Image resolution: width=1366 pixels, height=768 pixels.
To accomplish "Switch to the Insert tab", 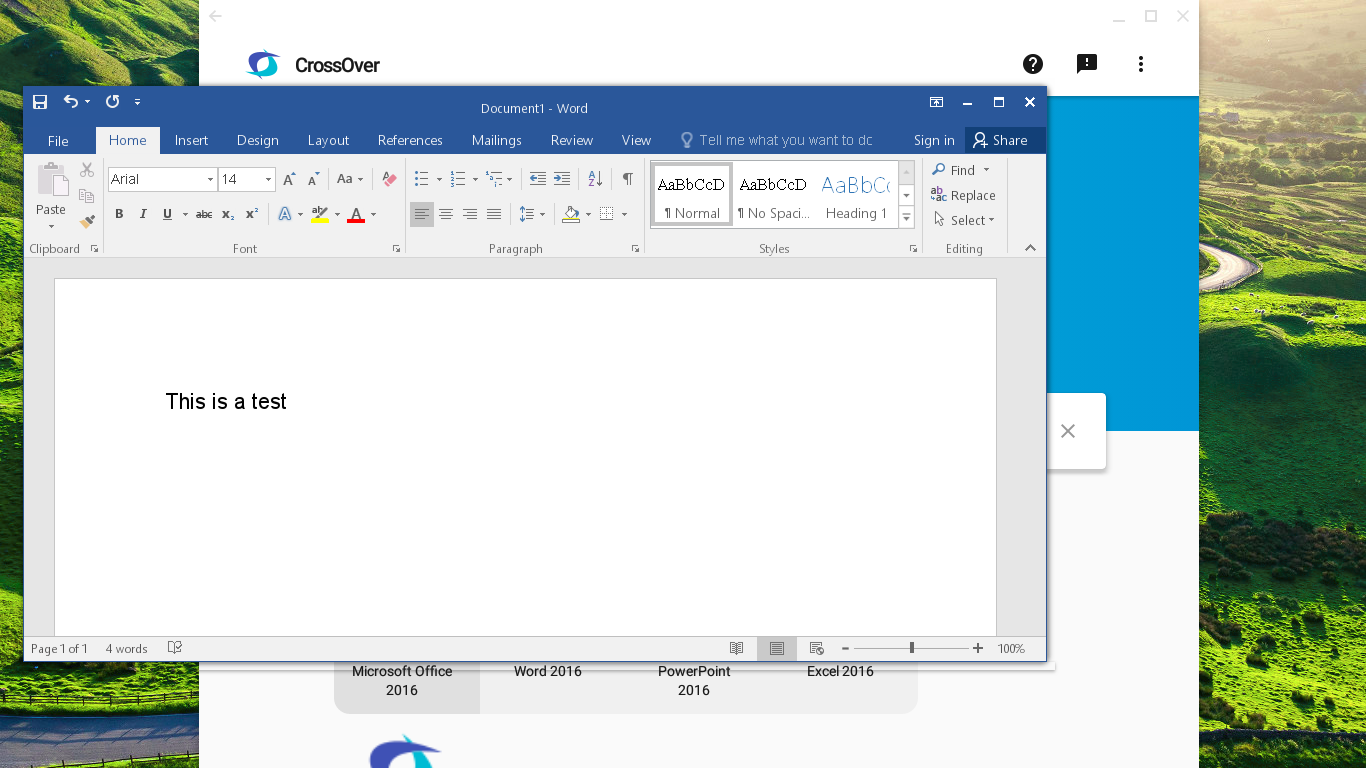I will [191, 140].
